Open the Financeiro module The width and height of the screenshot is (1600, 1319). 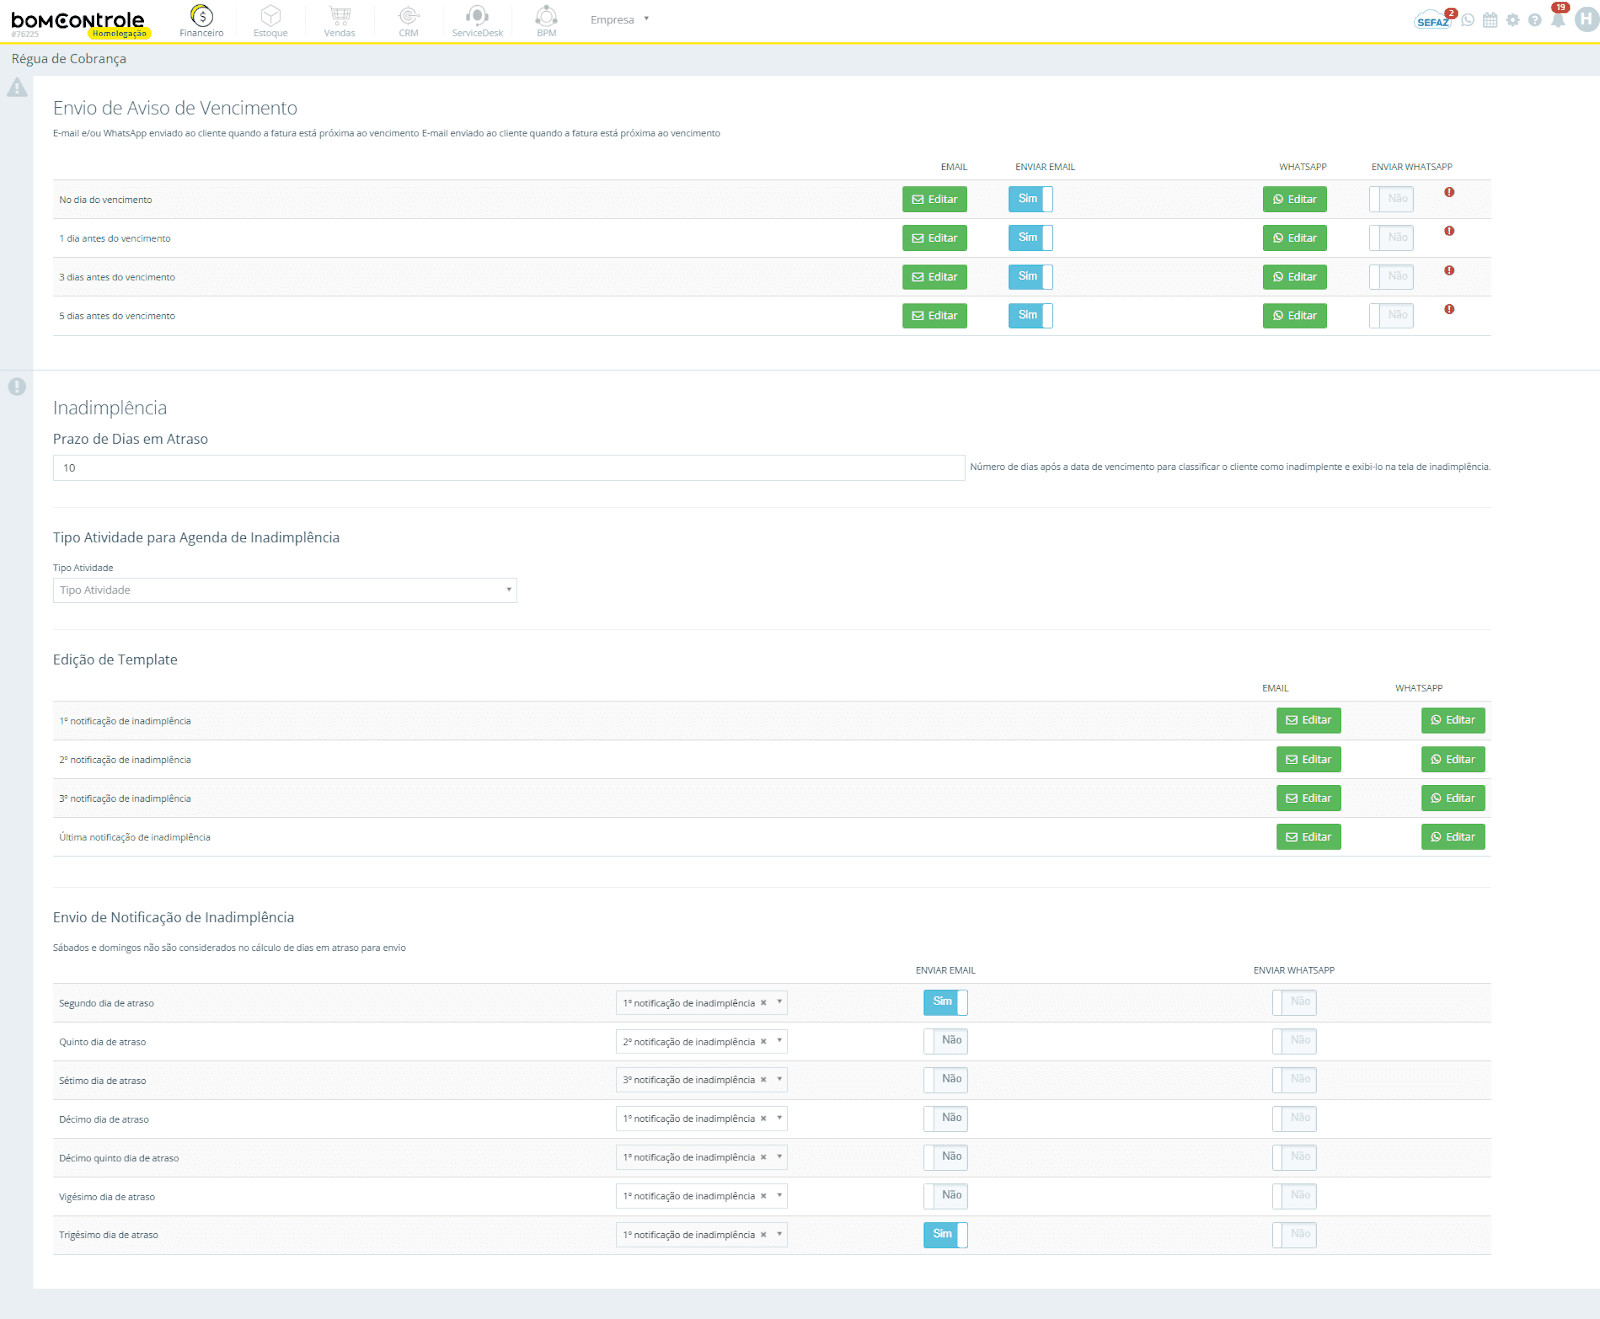pos(201,21)
